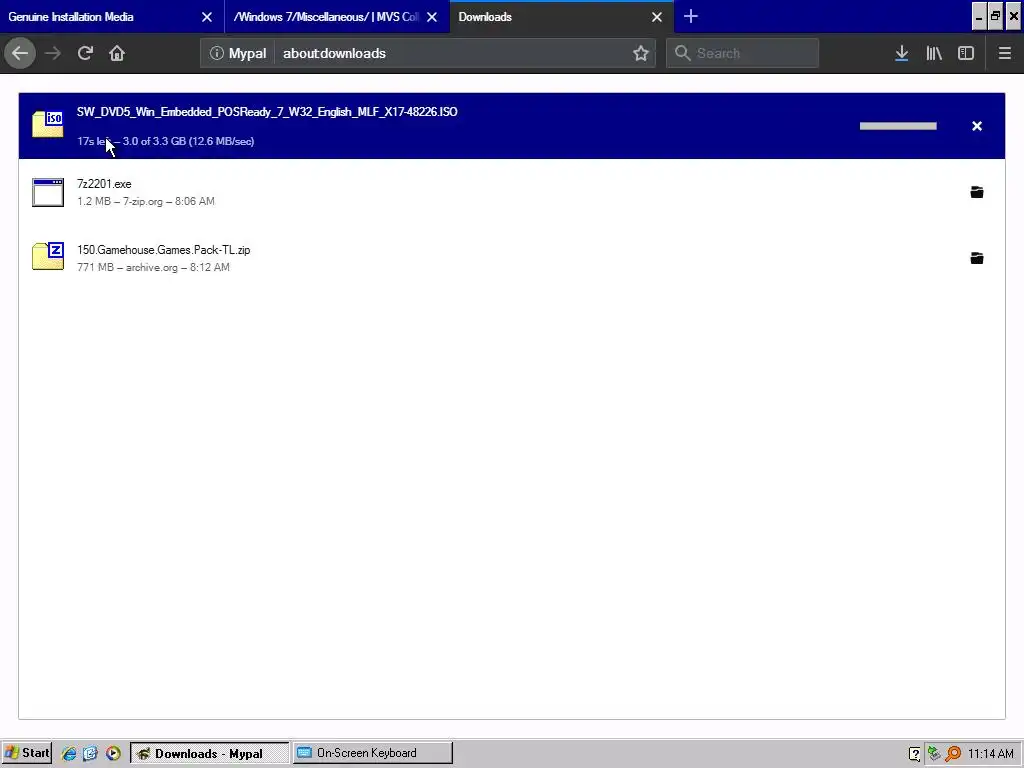Close the Downloads tab
The image size is (1024, 768).
pos(657,17)
